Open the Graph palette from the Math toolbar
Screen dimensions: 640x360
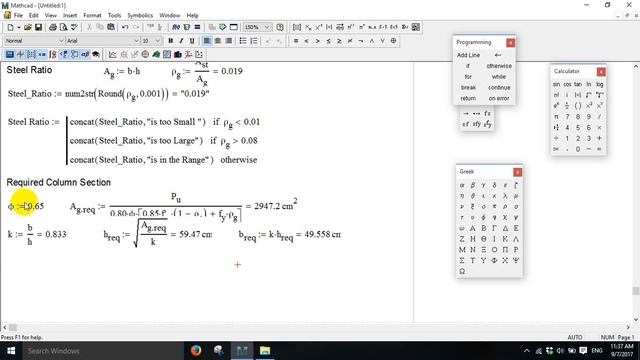click(x=20, y=54)
